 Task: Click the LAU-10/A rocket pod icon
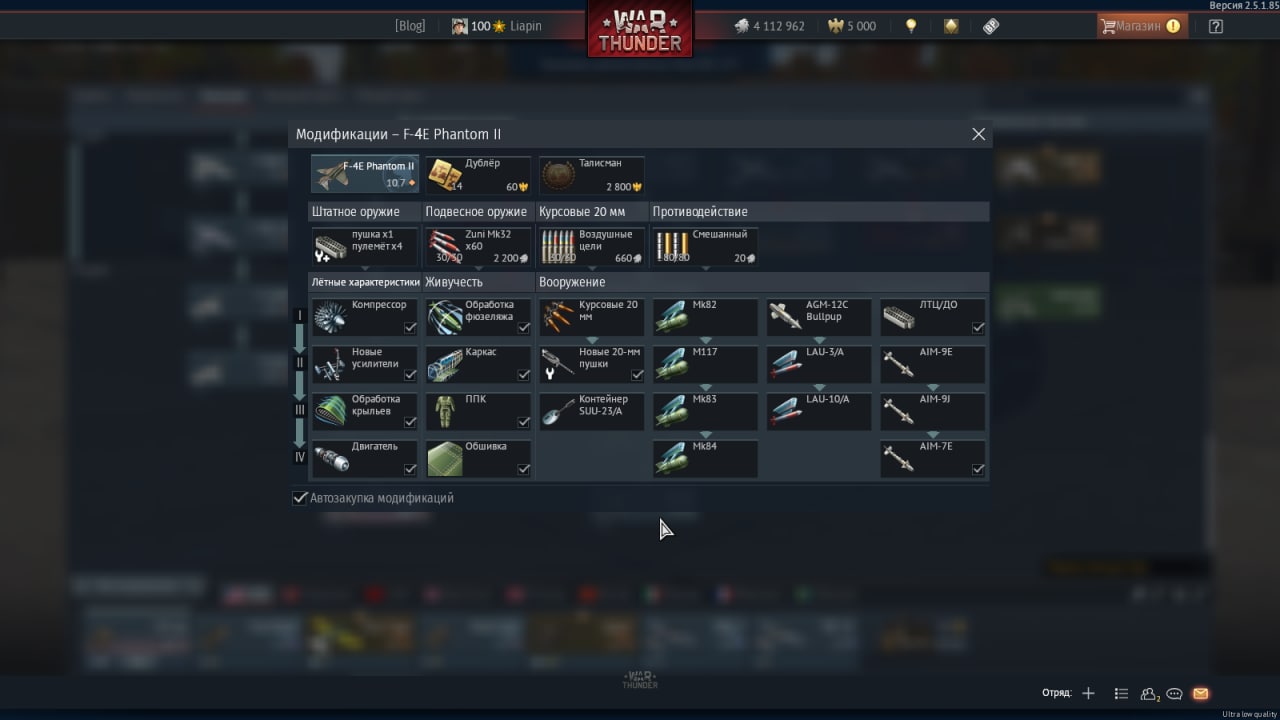point(786,411)
